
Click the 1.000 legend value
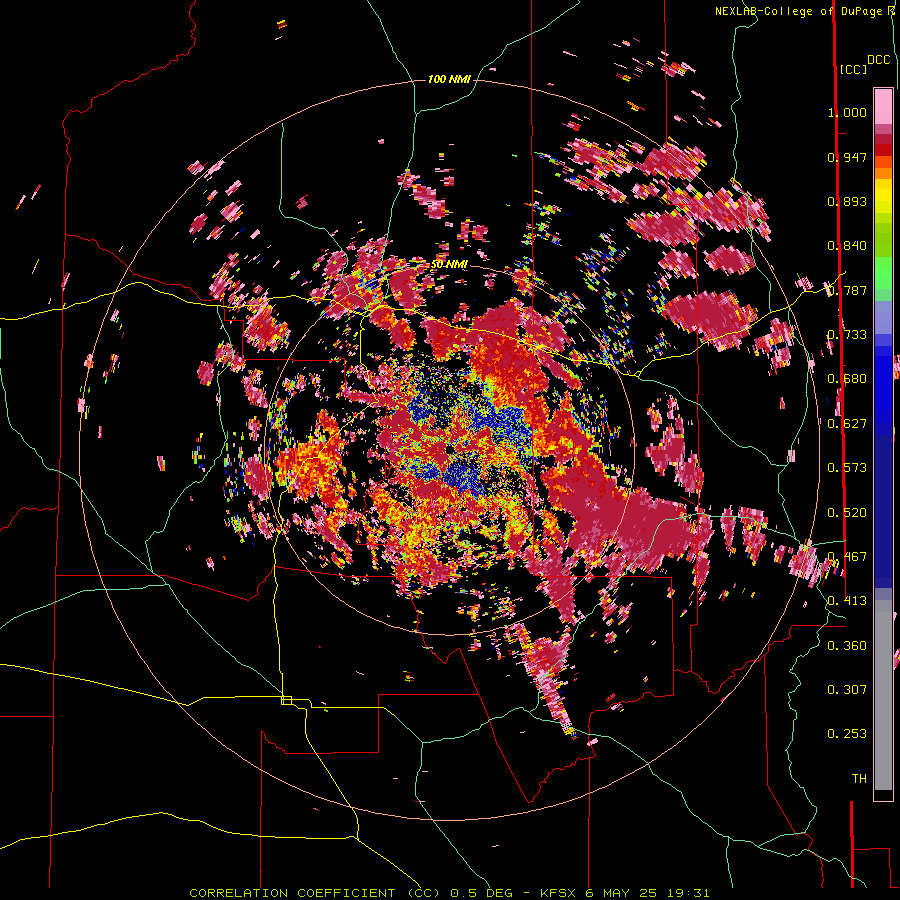[847, 112]
